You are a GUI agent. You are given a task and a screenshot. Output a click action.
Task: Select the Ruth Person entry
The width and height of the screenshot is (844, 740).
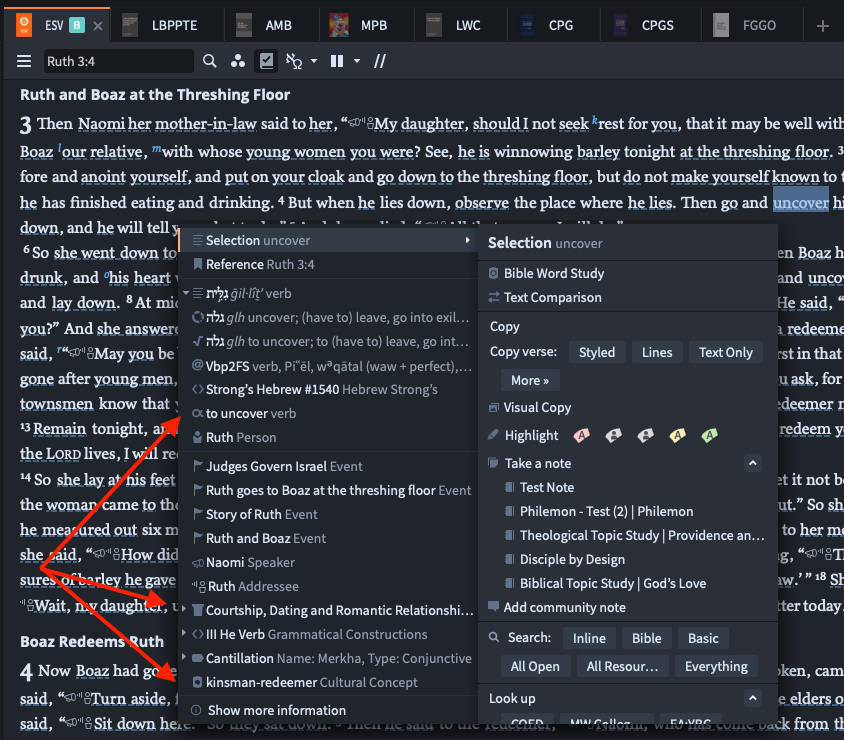pyautogui.click(x=328, y=438)
